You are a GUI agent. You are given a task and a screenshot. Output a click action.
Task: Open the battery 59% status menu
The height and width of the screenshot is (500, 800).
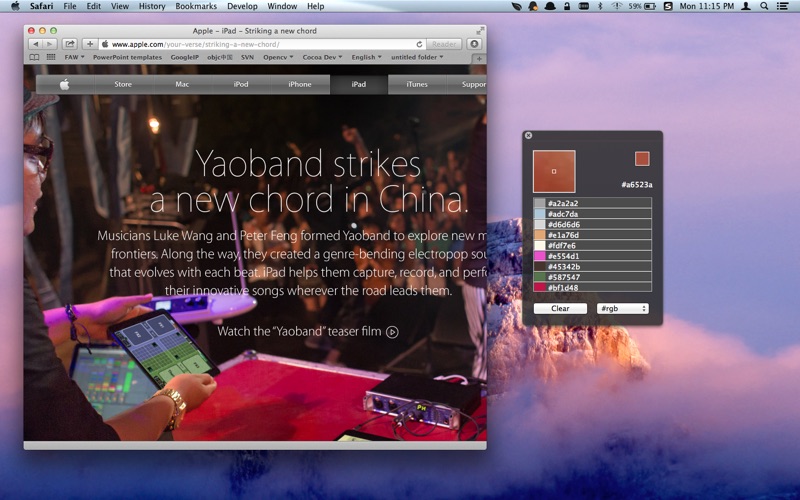pos(642,6)
